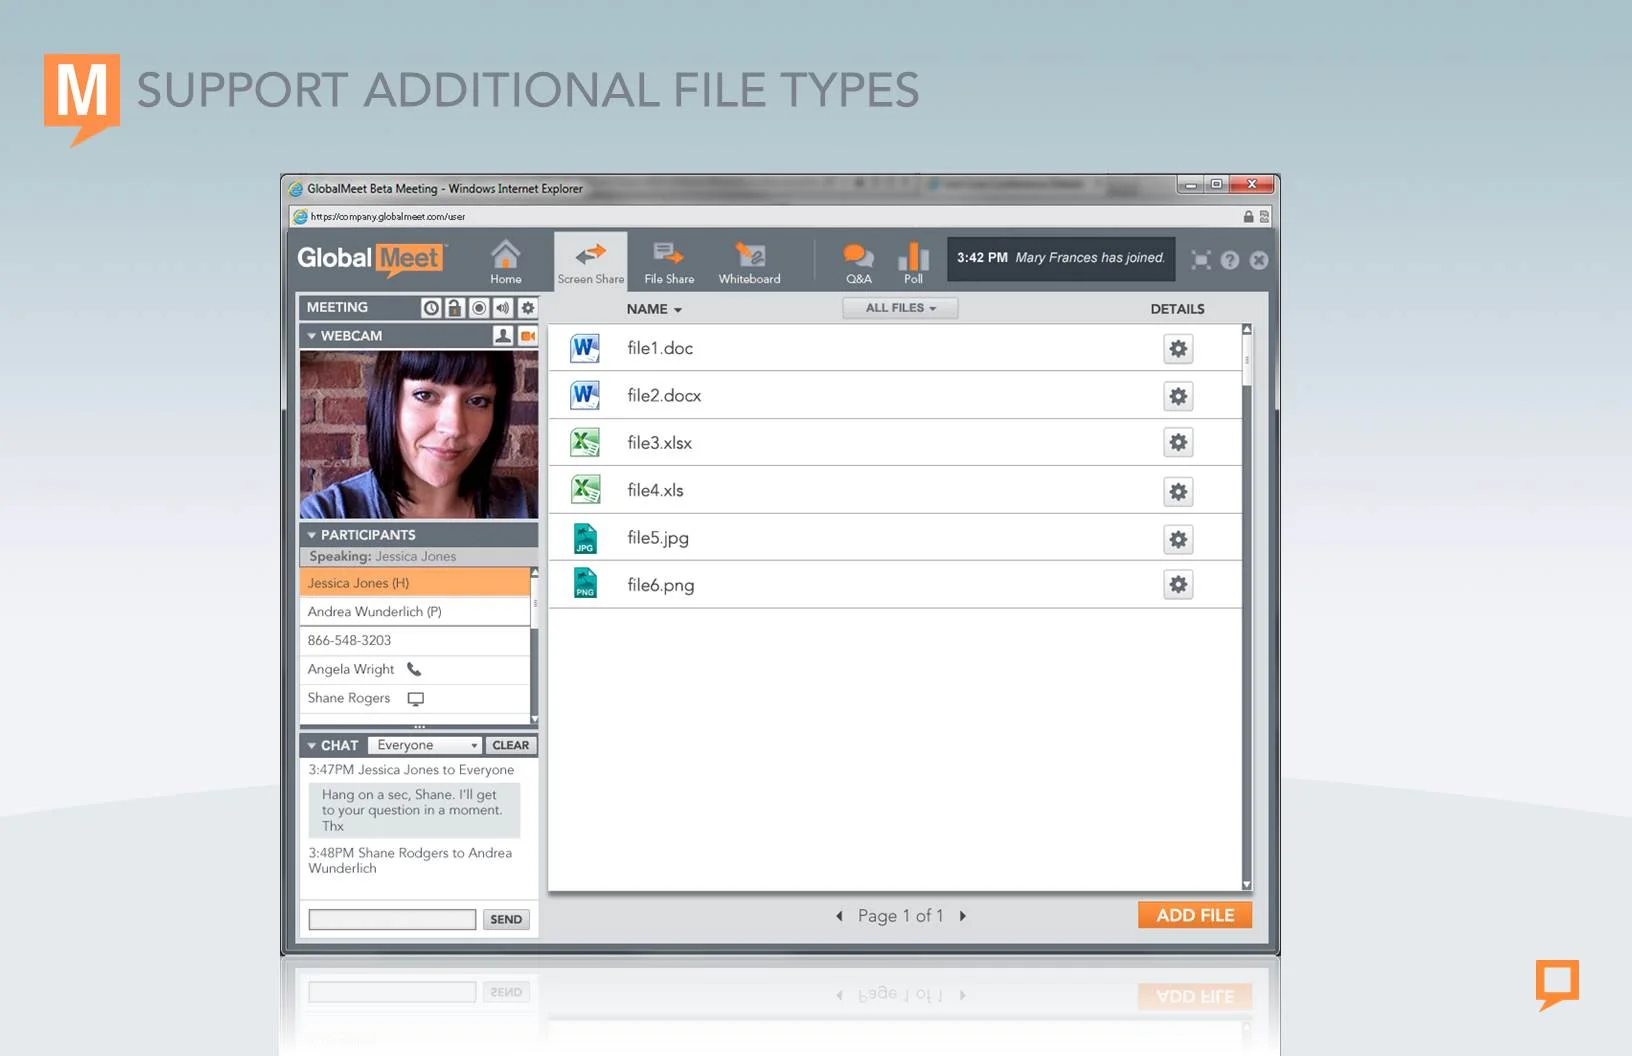
Task: Toggle the meeting record icon
Action: [479, 308]
